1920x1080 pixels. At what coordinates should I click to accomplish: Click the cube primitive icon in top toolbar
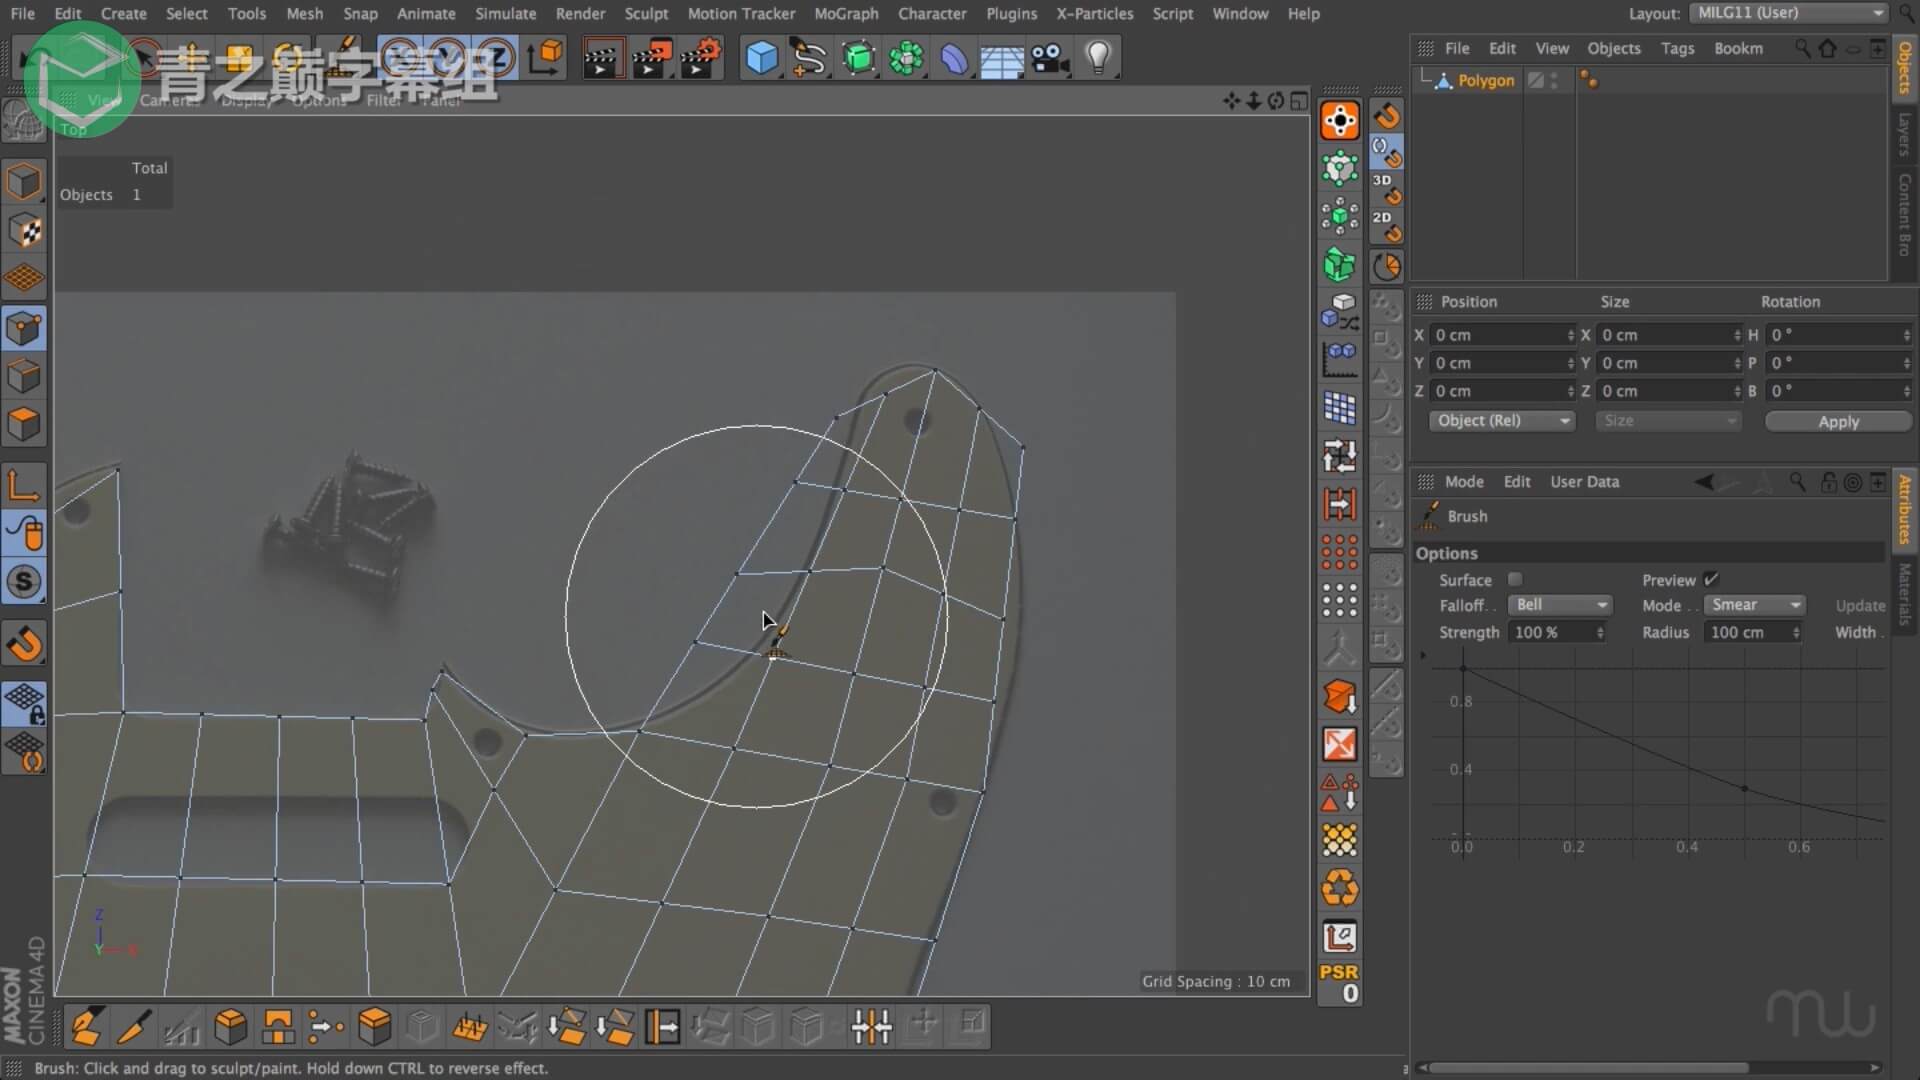coord(761,58)
